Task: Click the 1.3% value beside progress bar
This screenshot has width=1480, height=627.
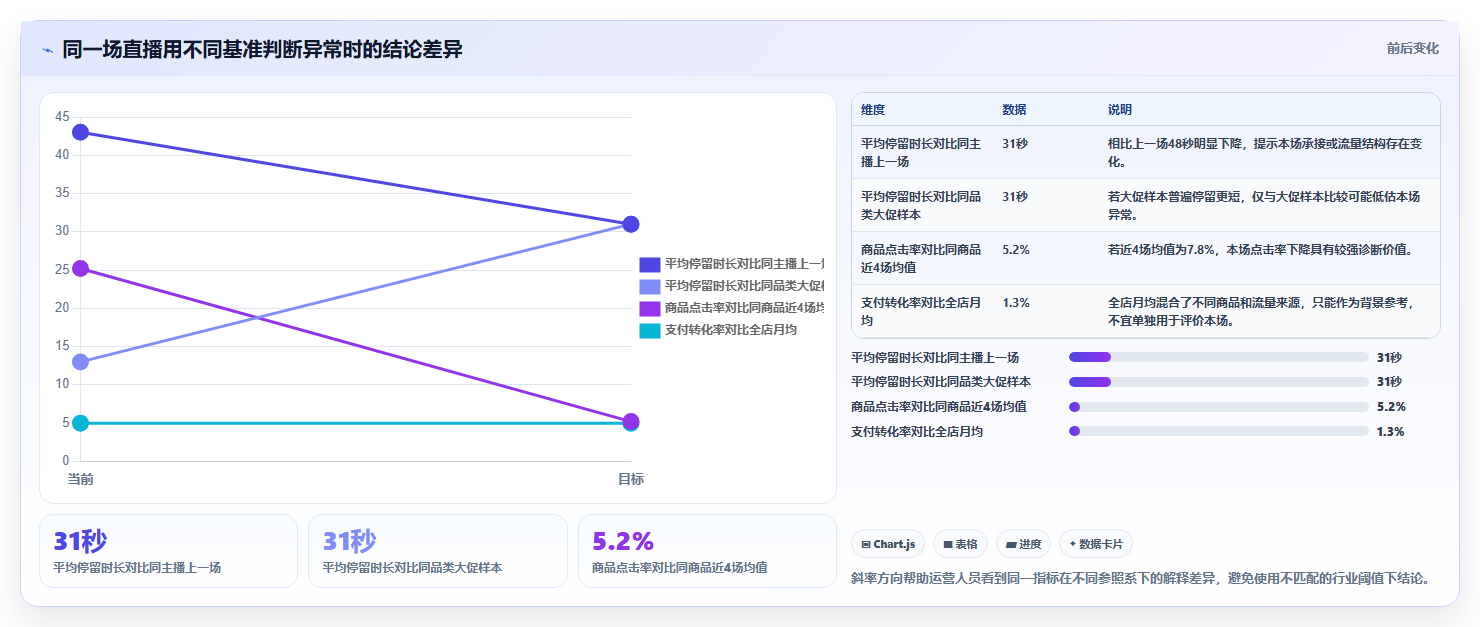Action: 1391,432
